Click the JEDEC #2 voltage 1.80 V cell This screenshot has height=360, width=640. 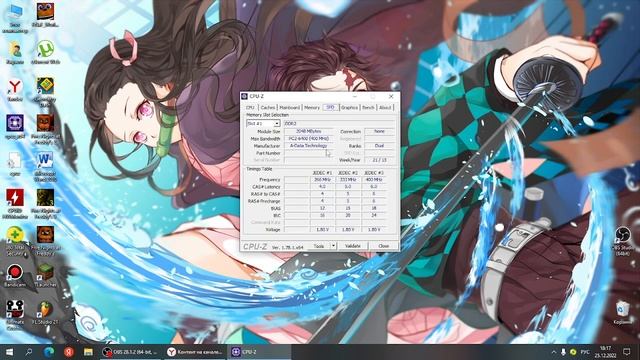348,229
